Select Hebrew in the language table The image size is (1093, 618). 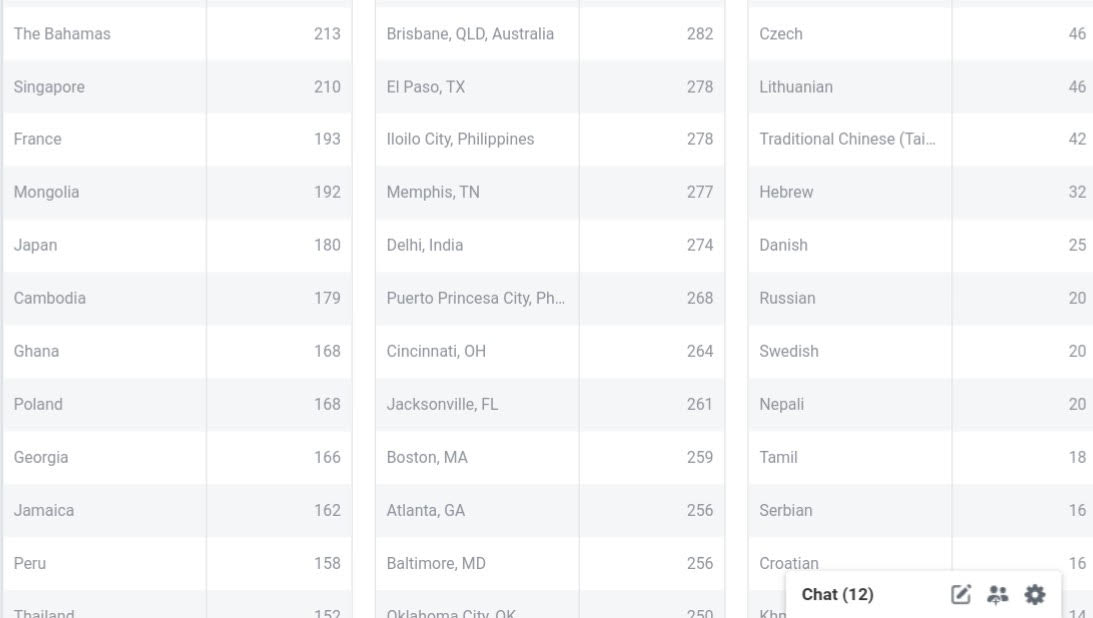pyautogui.click(x=786, y=192)
